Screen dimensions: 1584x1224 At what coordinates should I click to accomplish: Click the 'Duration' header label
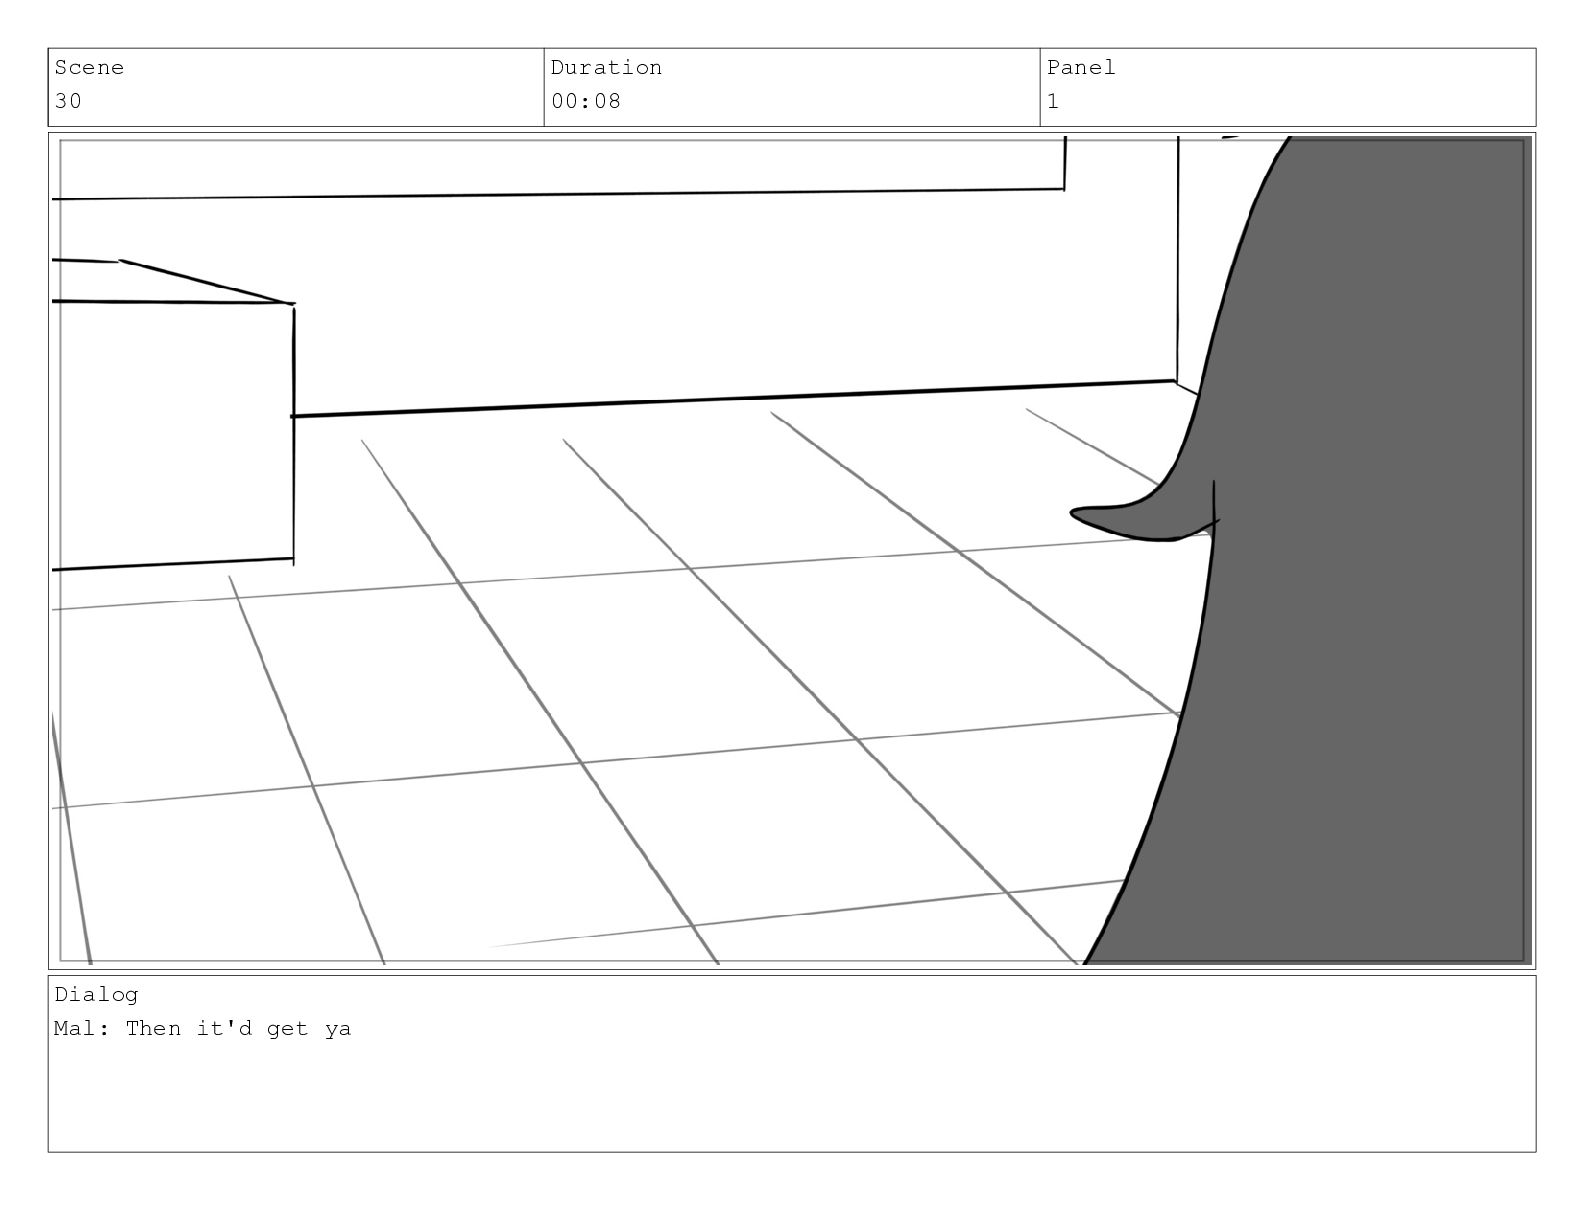(x=606, y=68)
